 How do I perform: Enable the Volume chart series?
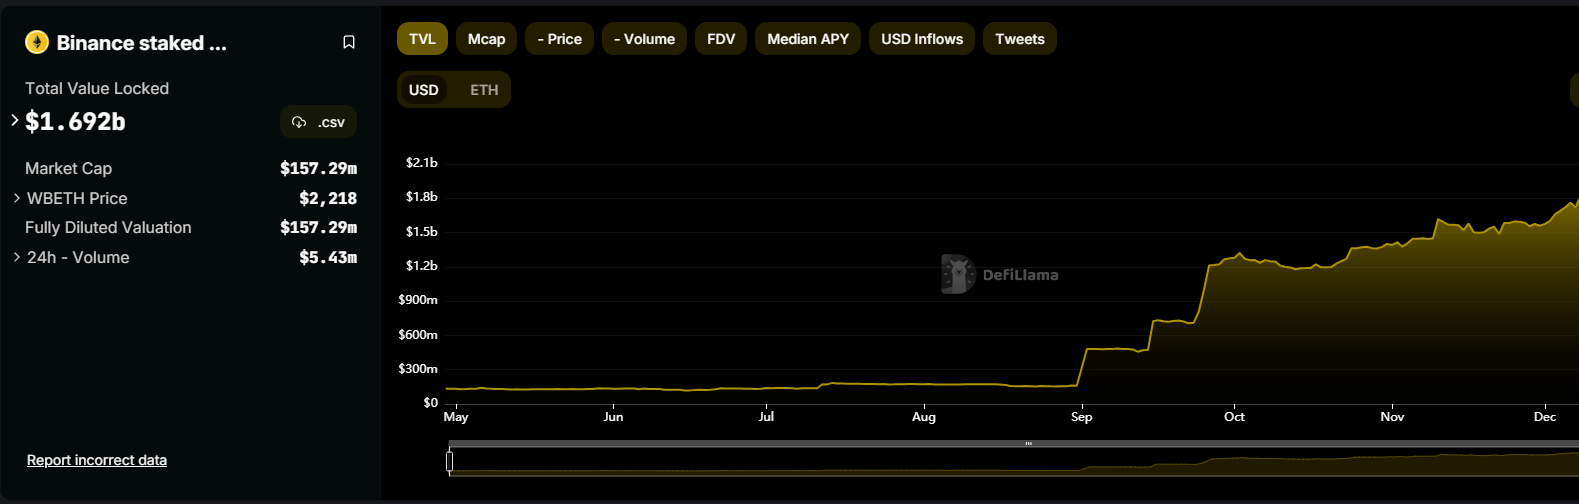[x=644, y=39]
